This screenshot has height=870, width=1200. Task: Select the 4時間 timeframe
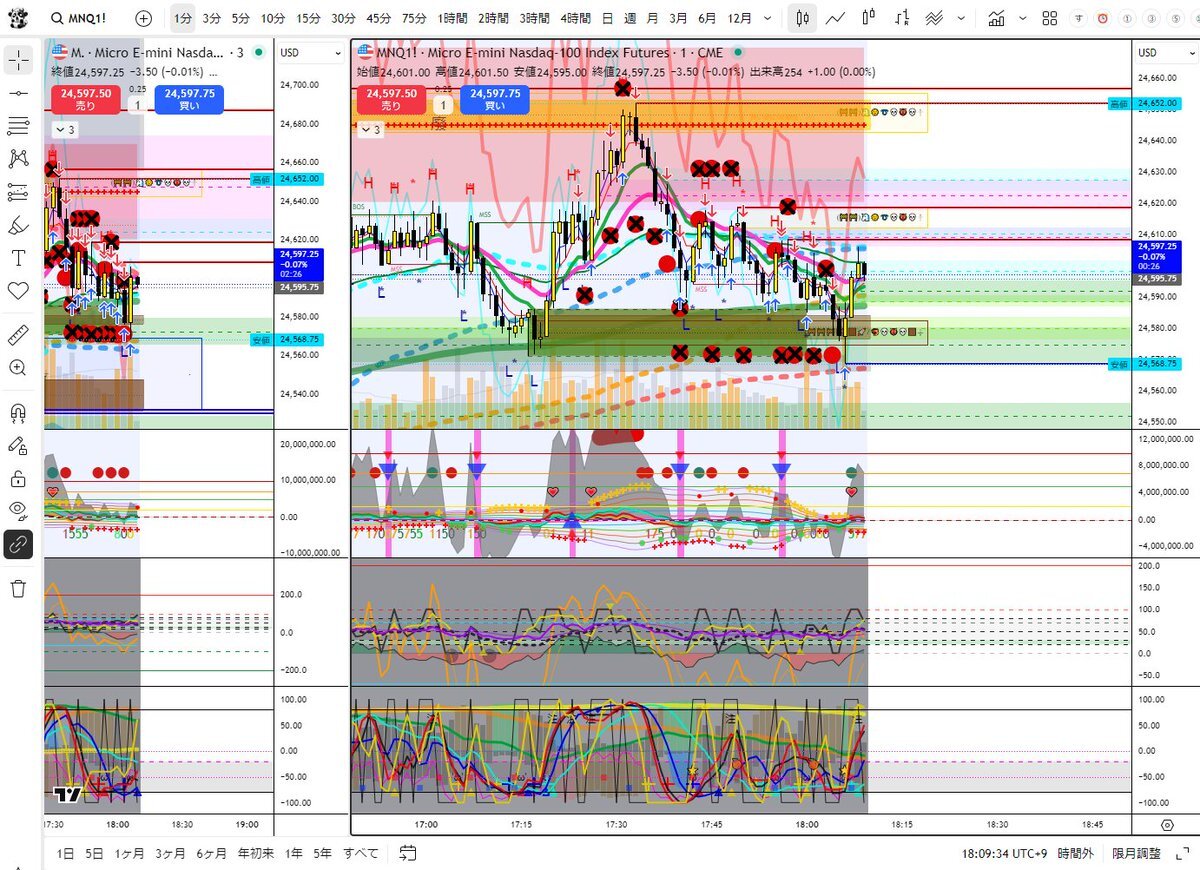(575, 18)
